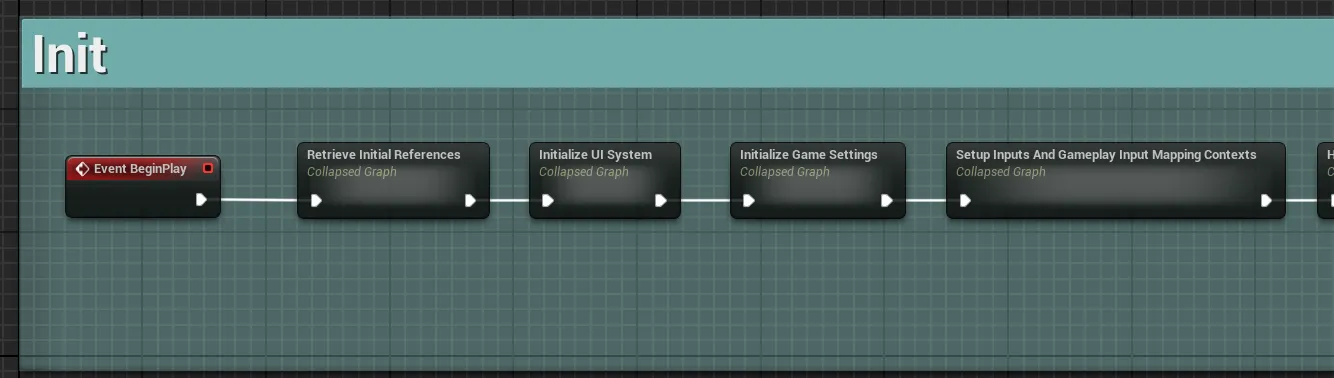
Task: Click Collapsed Graph label under Initialize Game Settings
Action: click(x=785, y=172)
